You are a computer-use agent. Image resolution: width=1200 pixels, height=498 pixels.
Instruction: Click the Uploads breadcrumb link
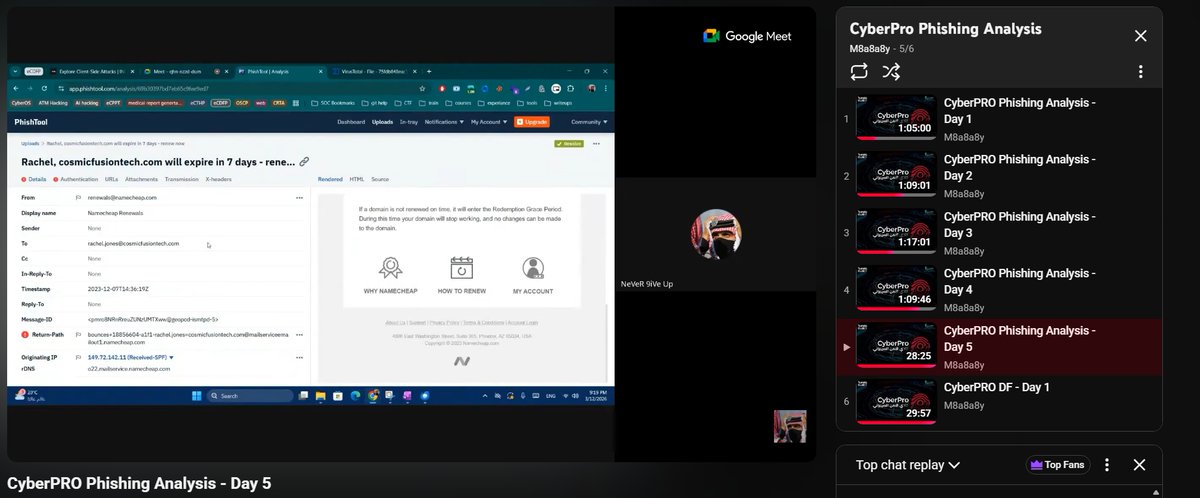pyautogui.click(x=30, y=144)
